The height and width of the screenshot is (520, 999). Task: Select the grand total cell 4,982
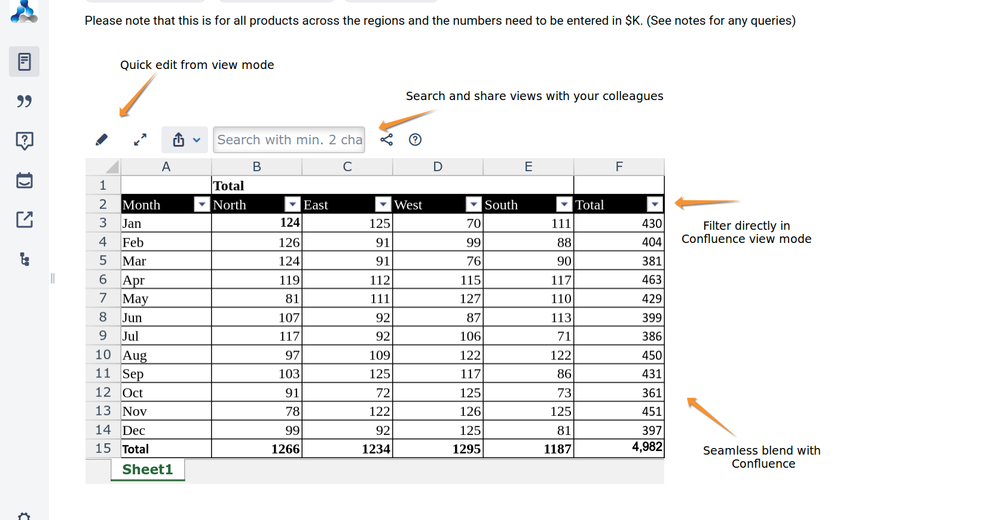[x=619, y=448]
